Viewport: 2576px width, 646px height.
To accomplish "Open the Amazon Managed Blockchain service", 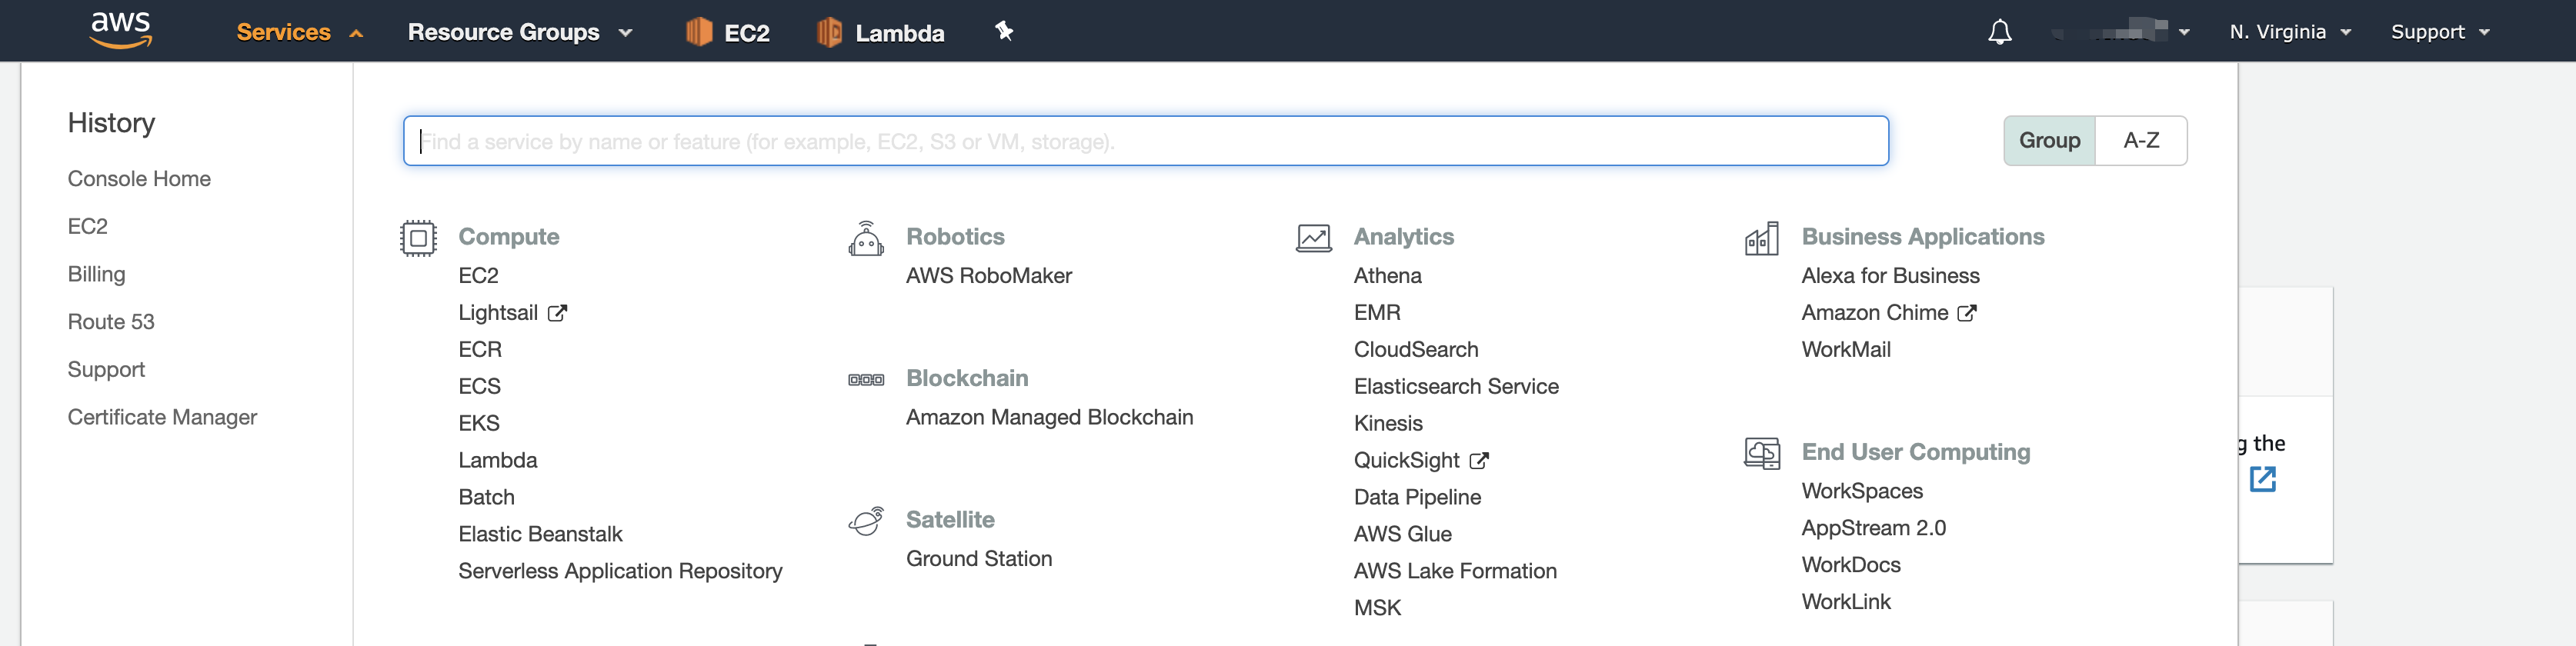I will pyautogui.click(x=1049, y=417).
